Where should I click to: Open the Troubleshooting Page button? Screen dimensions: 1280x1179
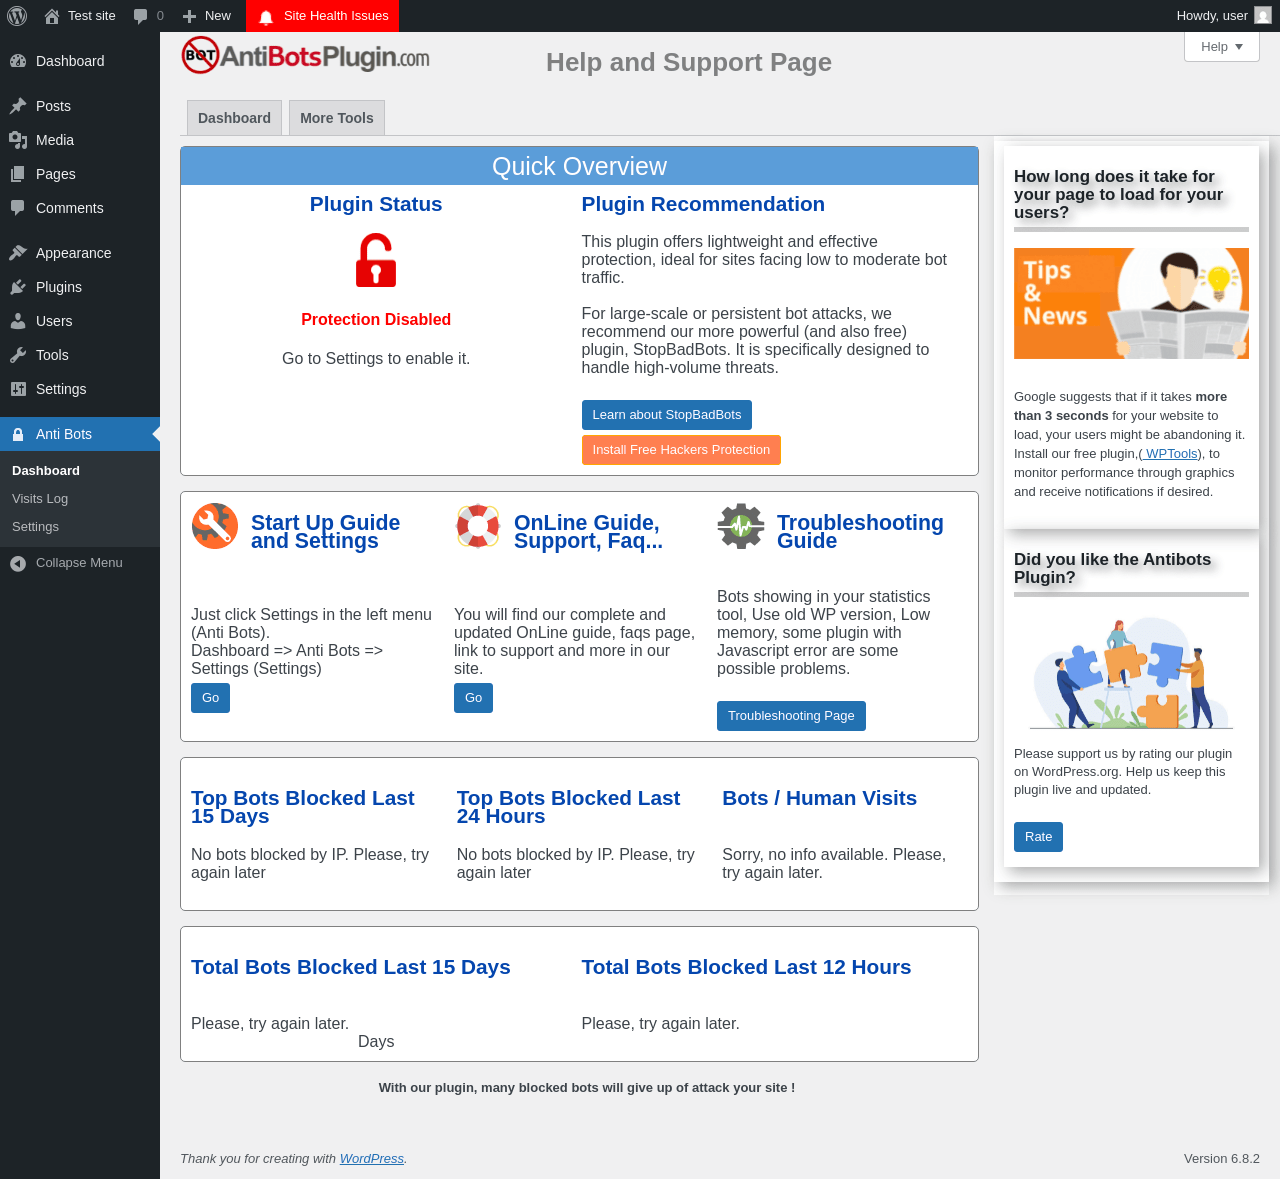791,716
